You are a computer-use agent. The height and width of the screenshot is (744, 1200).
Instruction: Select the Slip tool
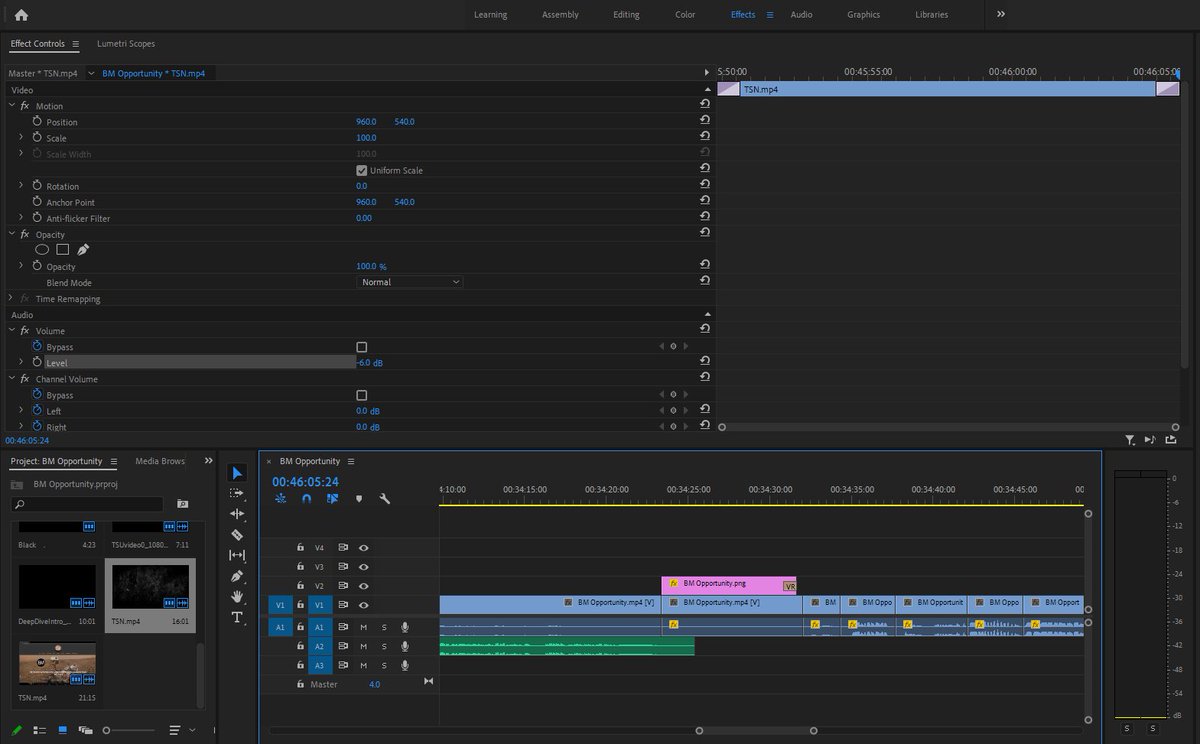coord(237,555)
